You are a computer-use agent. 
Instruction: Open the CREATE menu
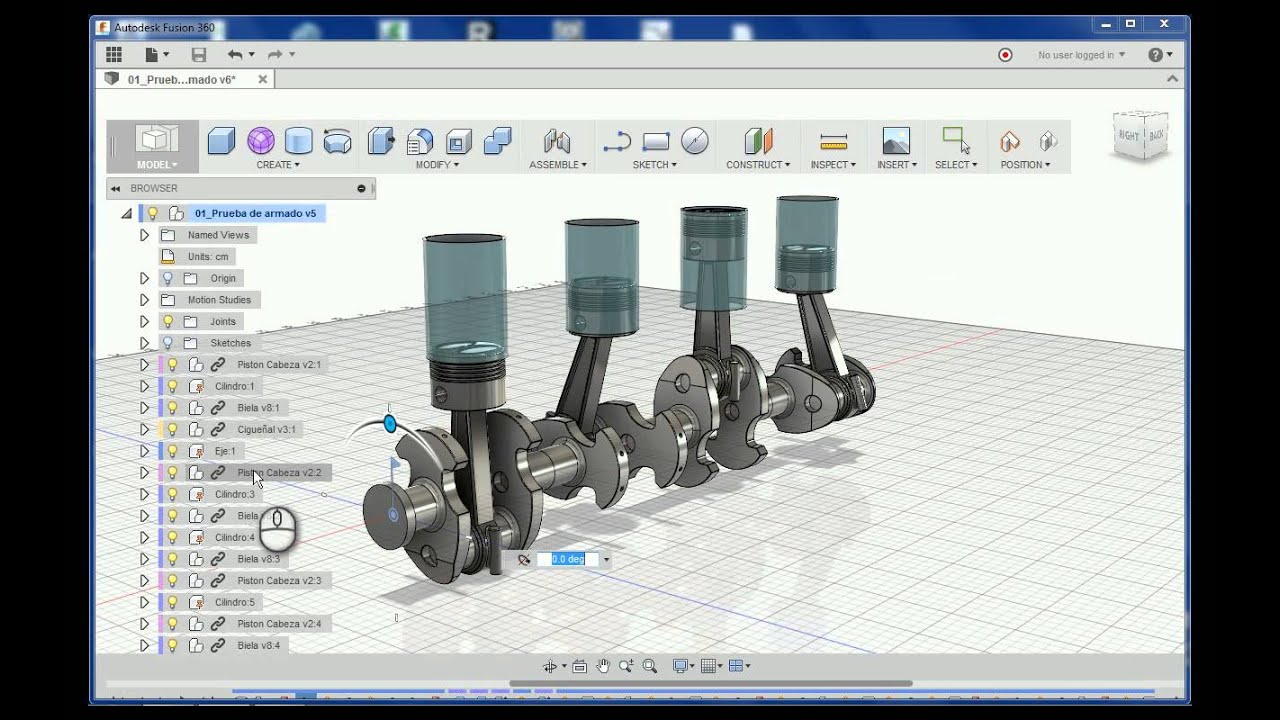pyautogui.click(x=278, y=165)
